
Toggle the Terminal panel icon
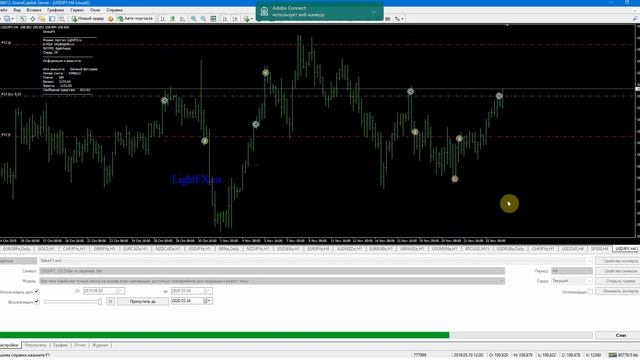(52, 19)
